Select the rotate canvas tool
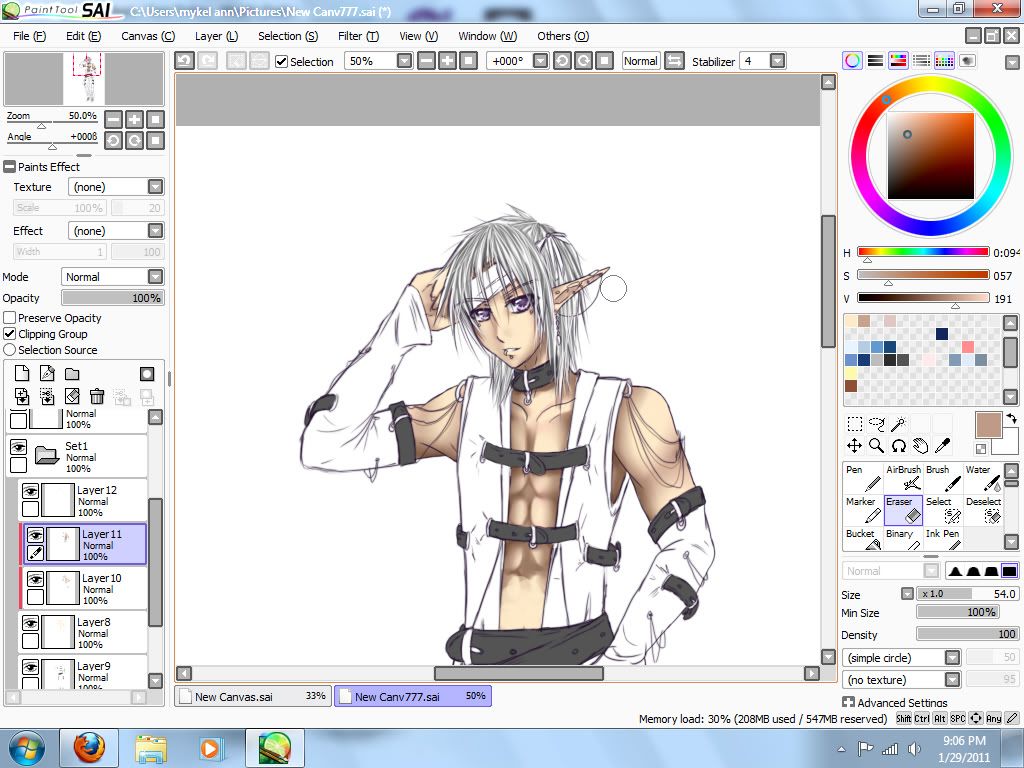This screenshot has height=768, width=1024. (899, 446)
